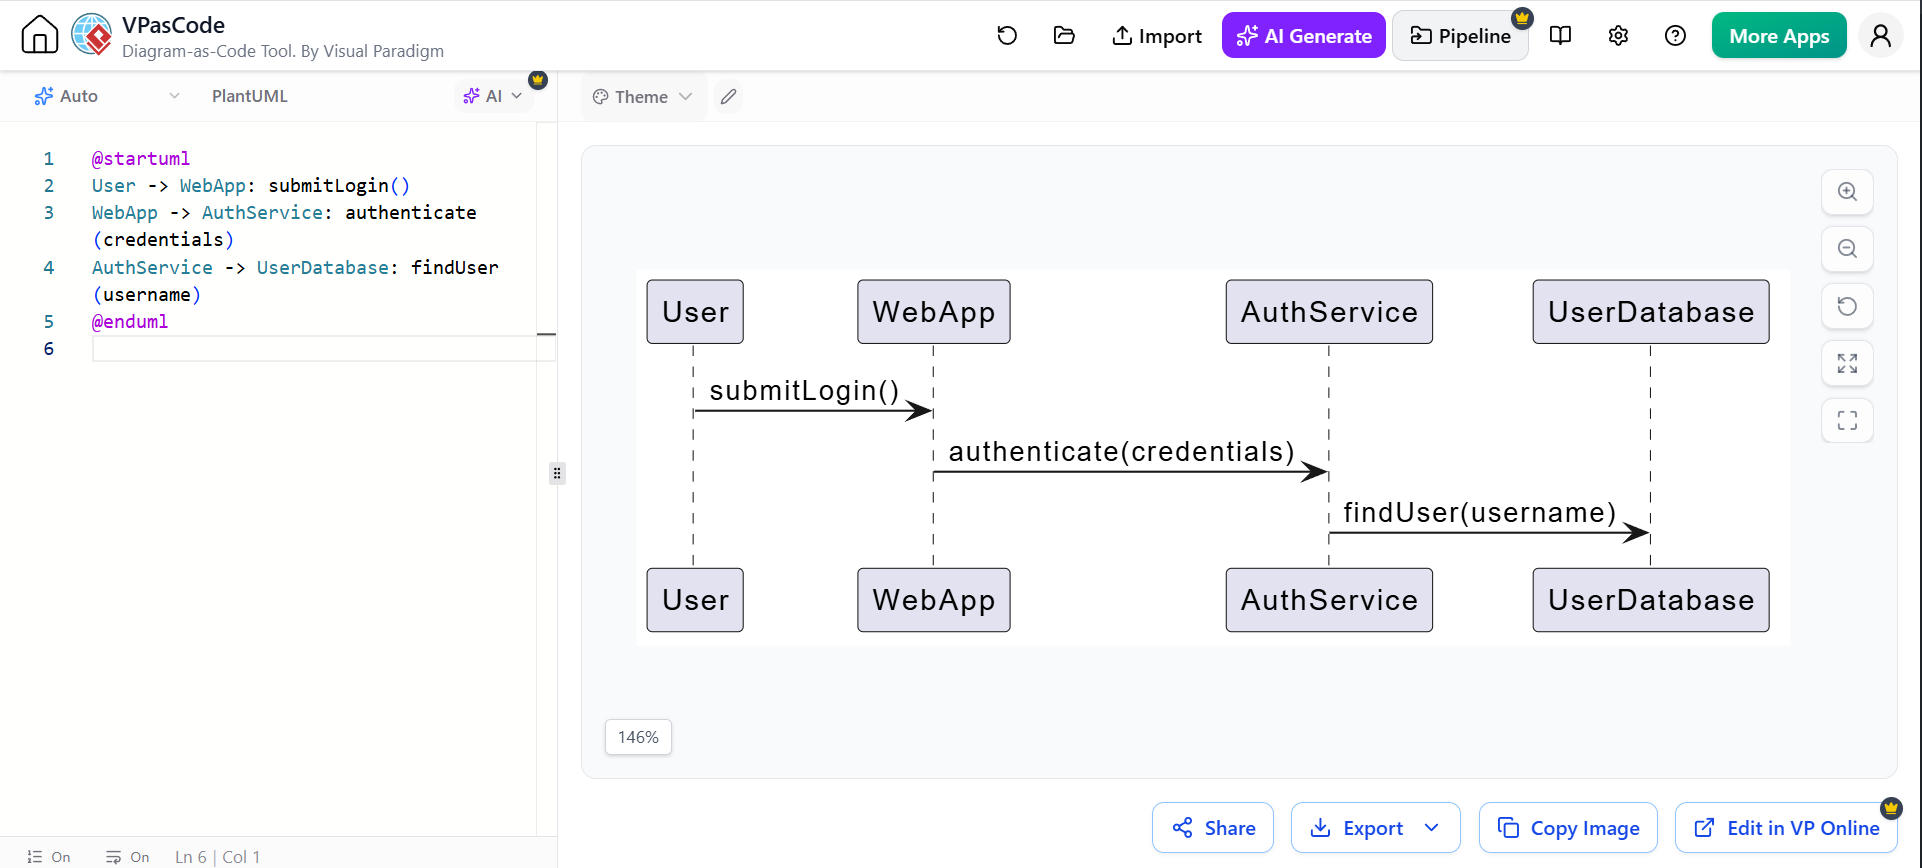Image resolution: width=1922 pixels, height=868 pixels.
Task: Expand the Auto language dropdown
Action: click(107, 96)
